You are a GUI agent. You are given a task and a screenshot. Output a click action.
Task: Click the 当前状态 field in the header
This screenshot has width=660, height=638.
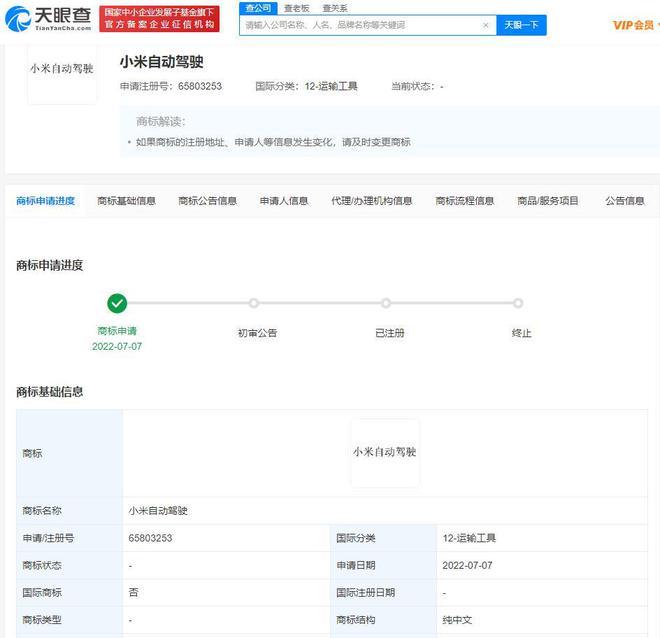click(x=417, y=86)
